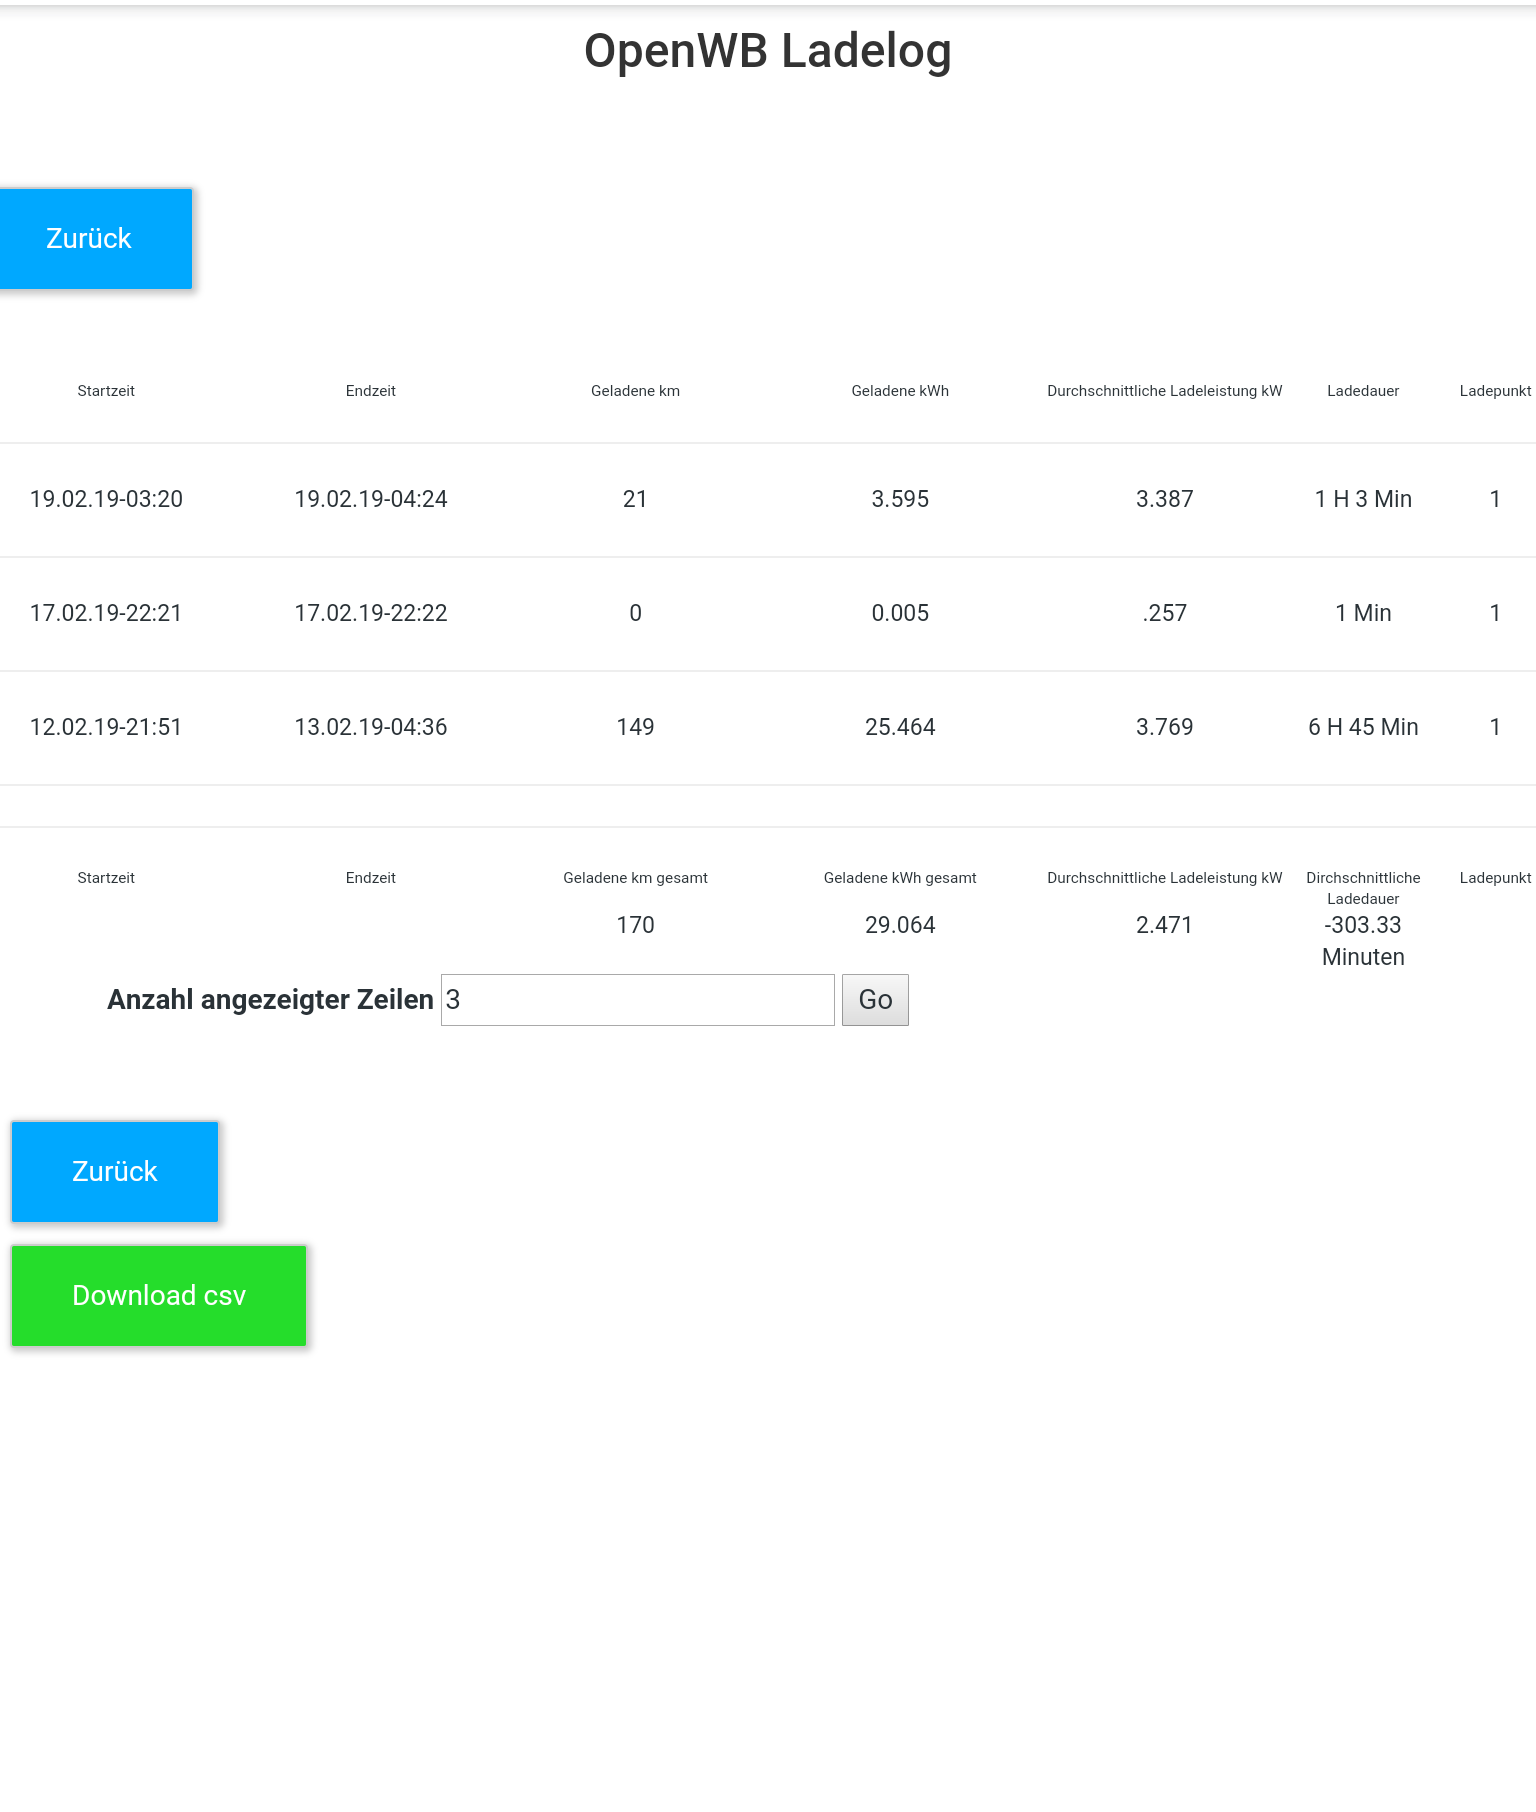Click the Dirchschnittliche Ladedauer header
1536x1812 pixels.
[x=1363, y=888]
